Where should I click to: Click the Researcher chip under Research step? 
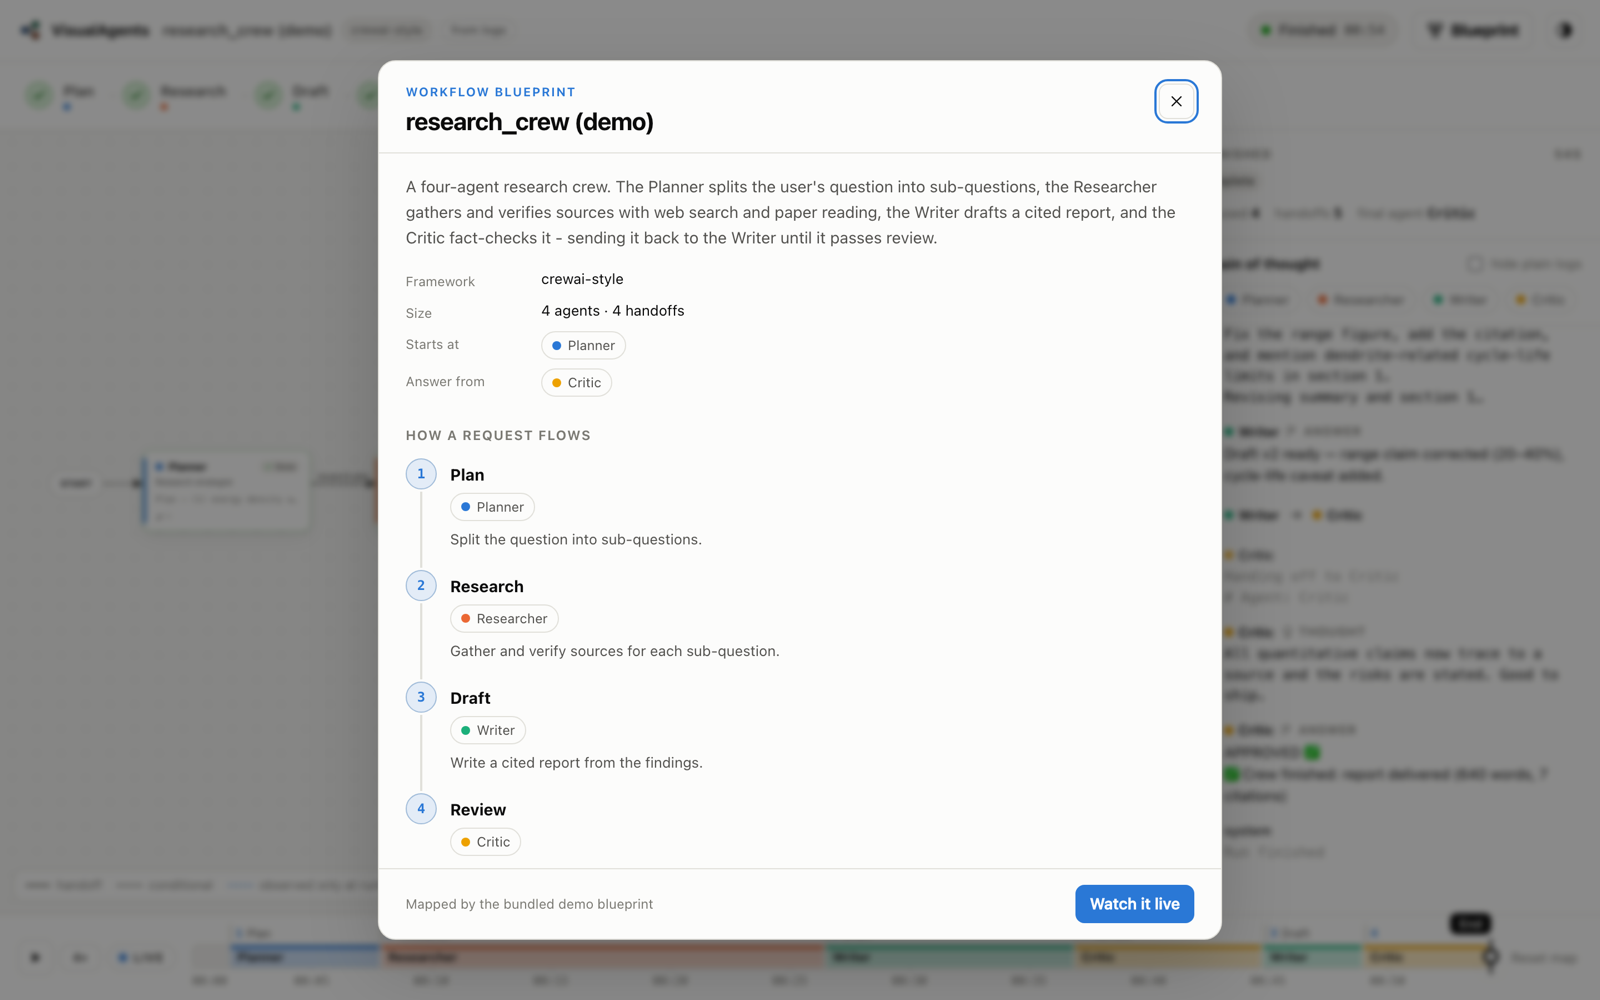[504, 619]
